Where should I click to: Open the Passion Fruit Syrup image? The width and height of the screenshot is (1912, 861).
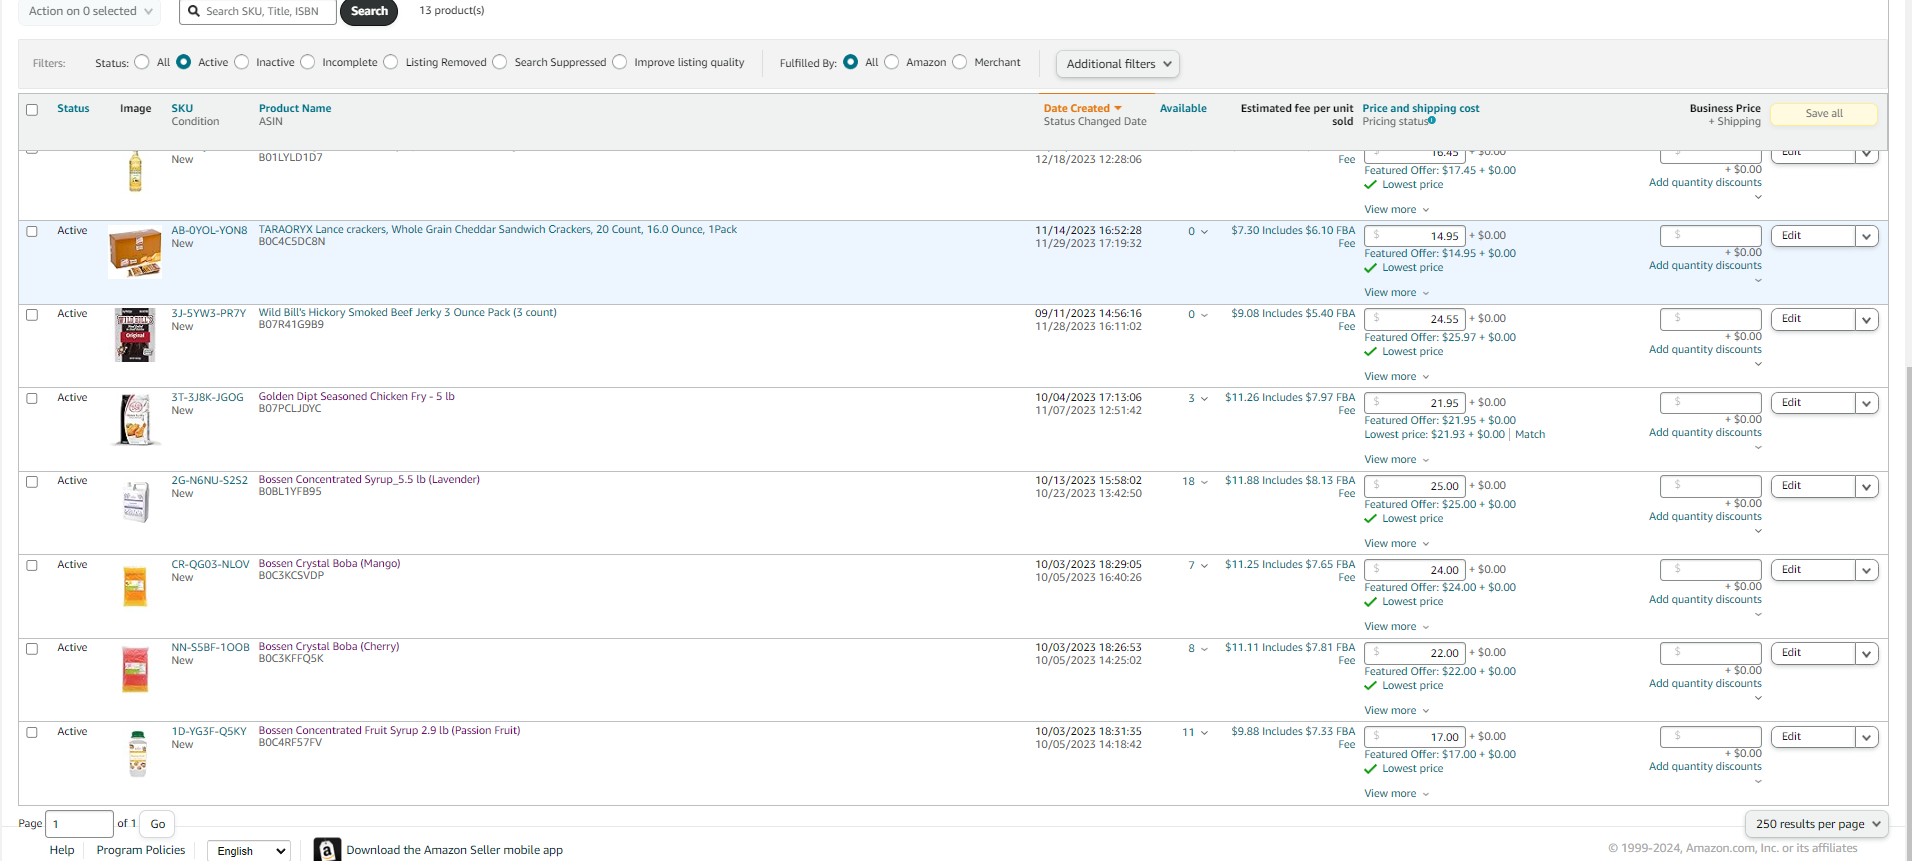point(138,754)
